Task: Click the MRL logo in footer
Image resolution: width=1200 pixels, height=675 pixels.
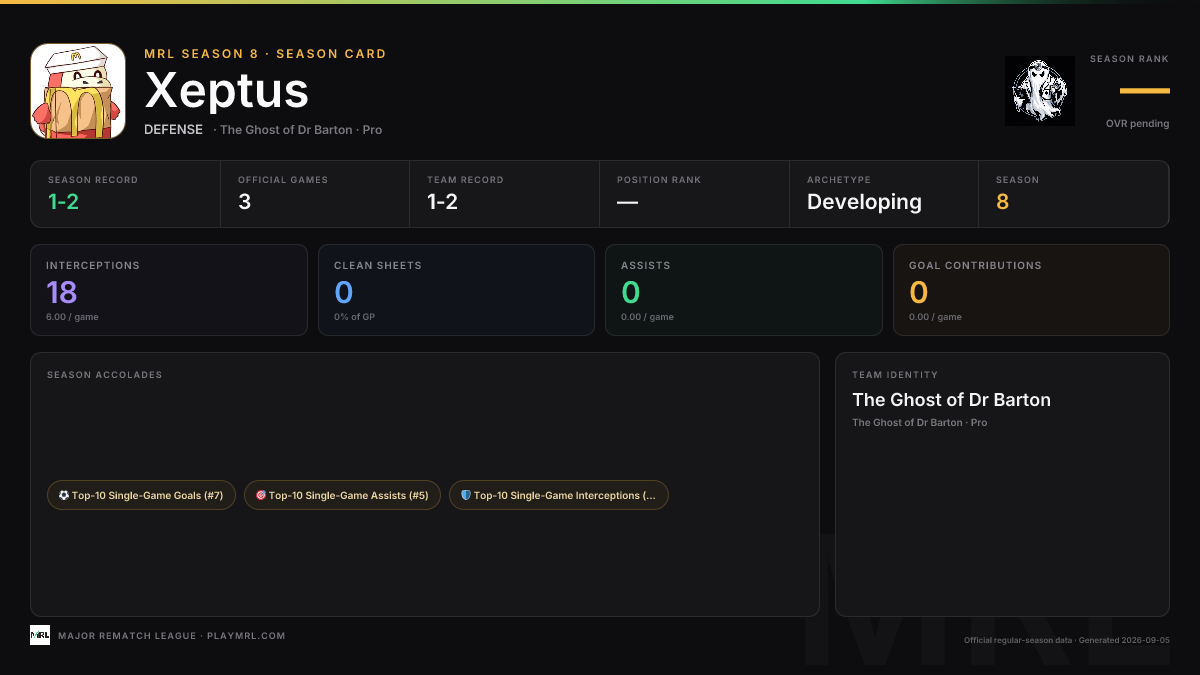Action: (40, 635)
